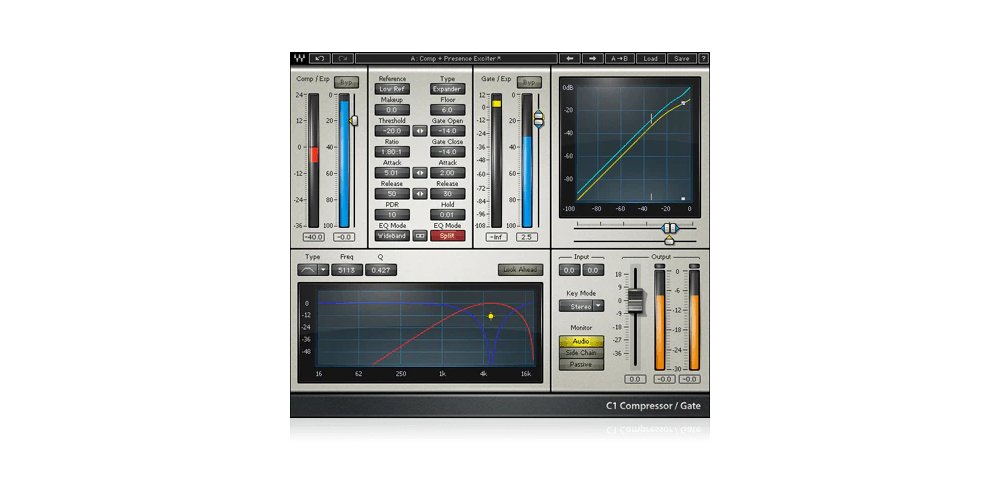
Task: Click the yellow-triangle slider under the dynamics graph
Action: tap(669, 240)
